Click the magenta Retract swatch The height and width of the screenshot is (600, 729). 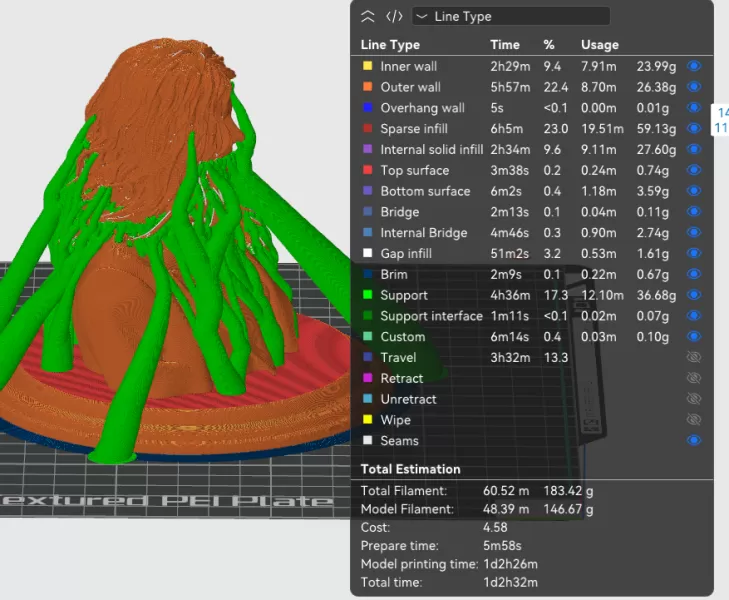(367, 378)
